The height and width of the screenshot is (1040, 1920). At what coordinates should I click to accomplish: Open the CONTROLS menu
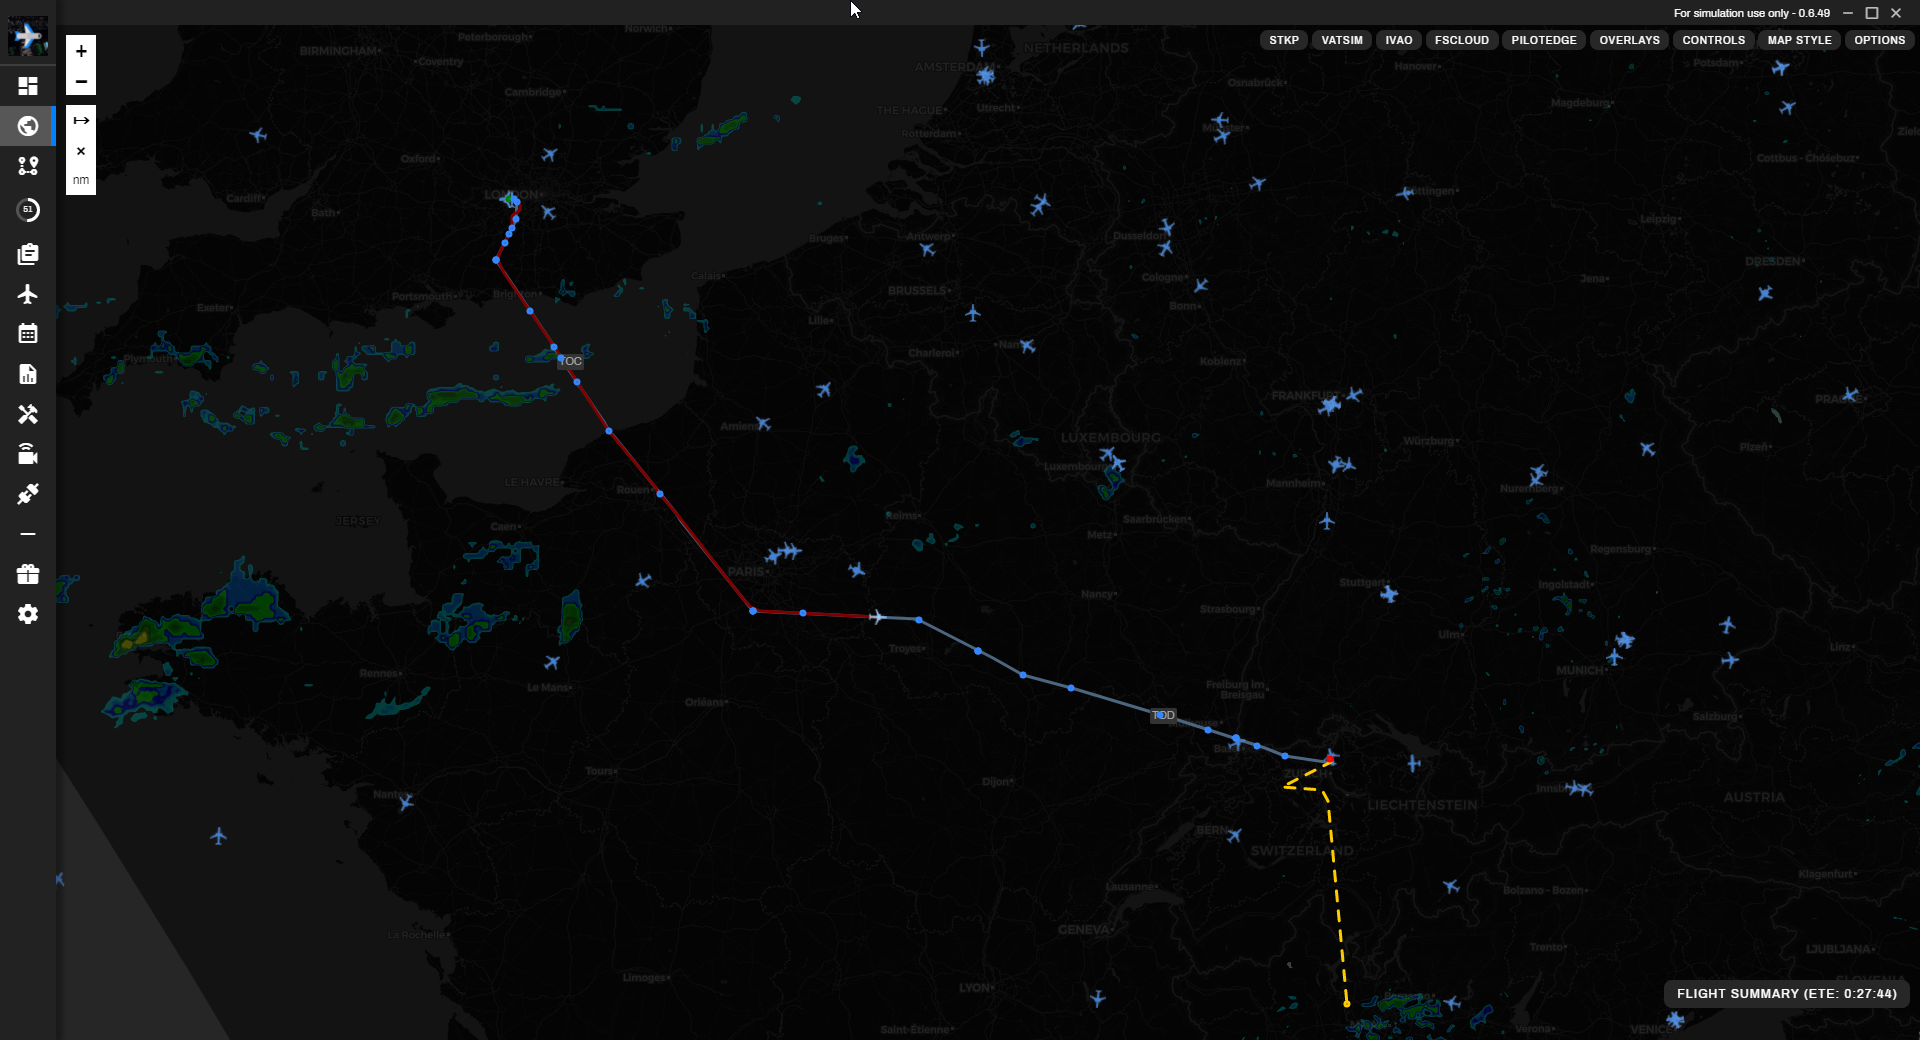pyautogui.click(x=1713, y=40)
